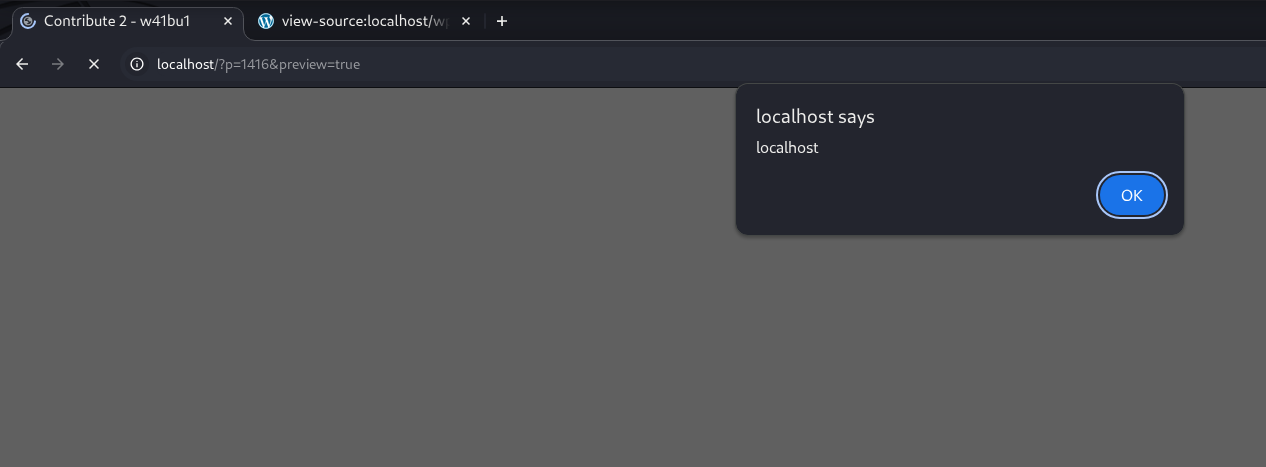This screenshot has width=1266, height=467.
Task: Click empty space inside alert dialog
Action: pos(920,195)
